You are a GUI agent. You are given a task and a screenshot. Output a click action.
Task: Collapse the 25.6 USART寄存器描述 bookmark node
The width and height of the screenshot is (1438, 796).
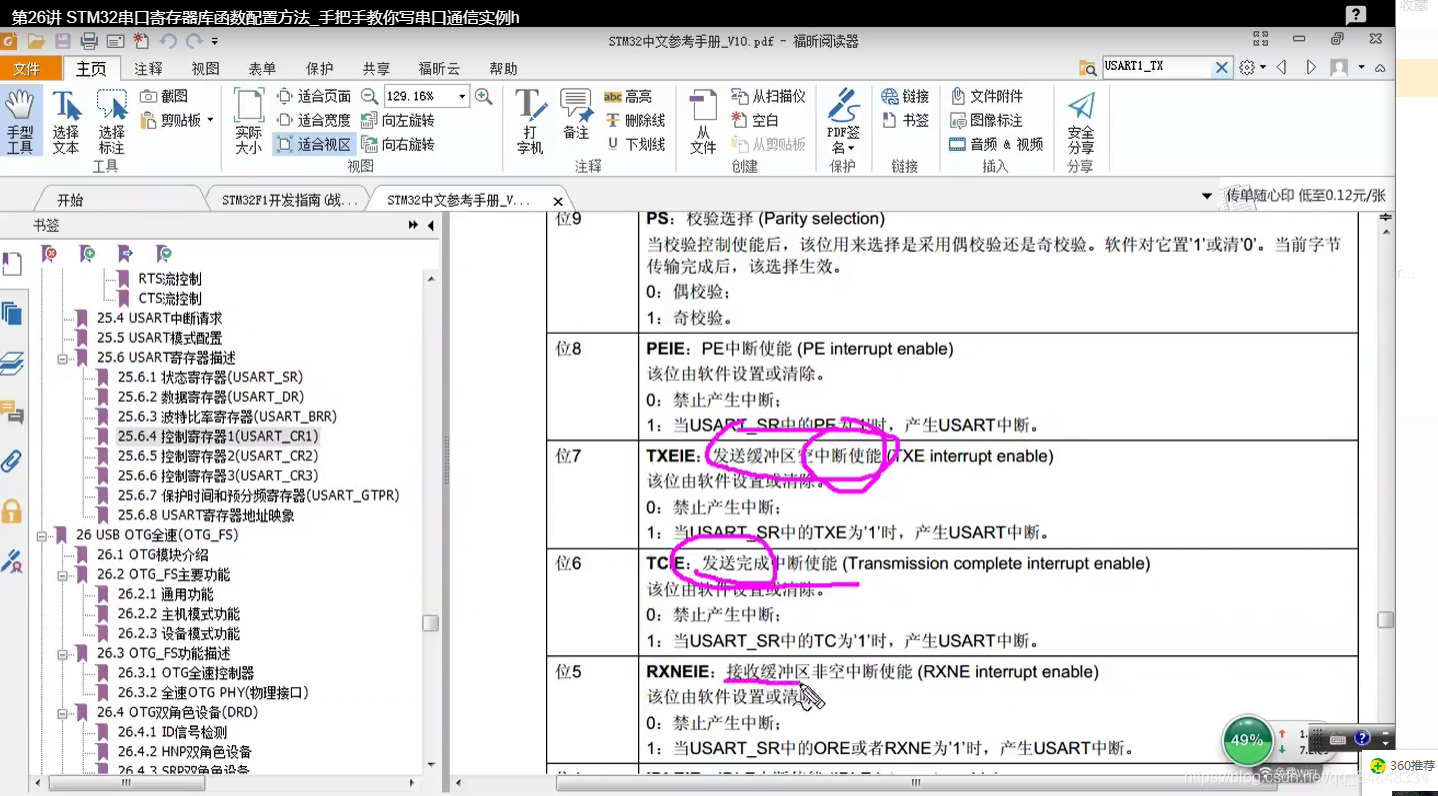(62, 358)
